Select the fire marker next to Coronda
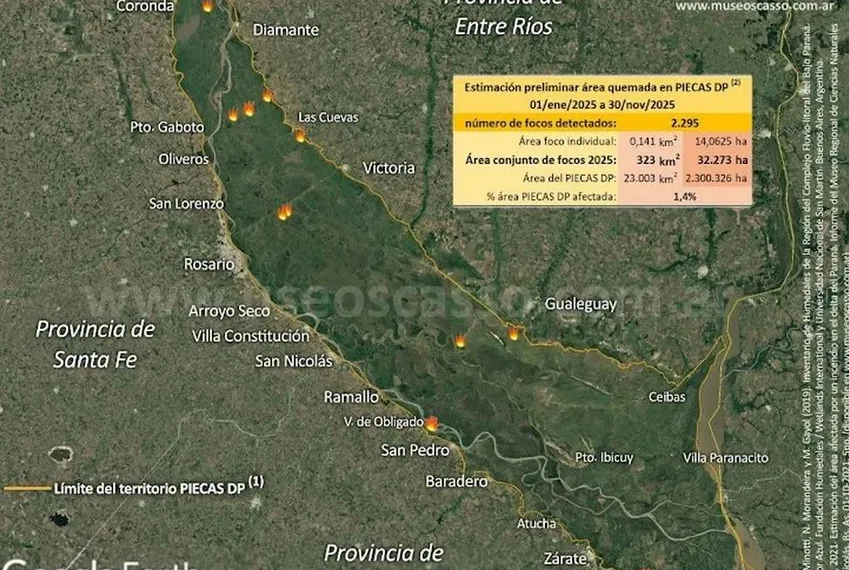 (207, 6)
